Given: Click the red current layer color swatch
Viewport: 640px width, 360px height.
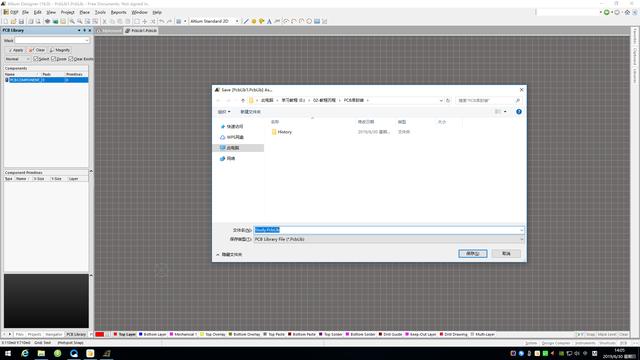Looking at the screenshot, I should (x=100, y=334).
